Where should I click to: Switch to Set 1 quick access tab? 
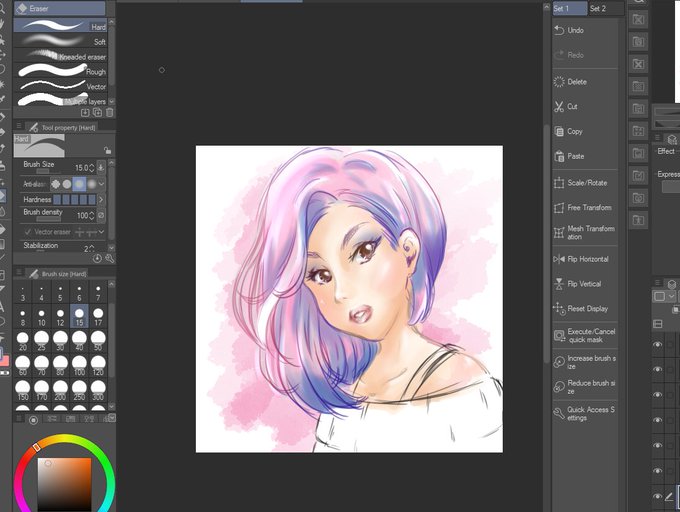pyautogui.click(x=570, y=8)
